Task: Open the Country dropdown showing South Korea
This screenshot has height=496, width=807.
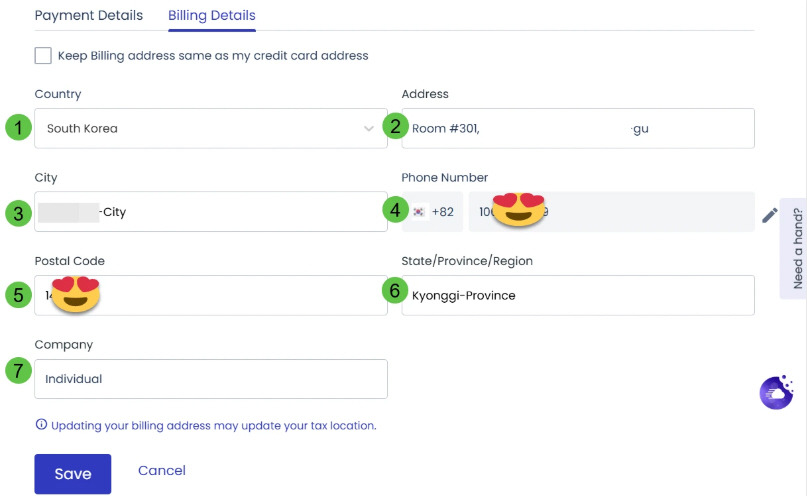Action: tap(211, 128)
